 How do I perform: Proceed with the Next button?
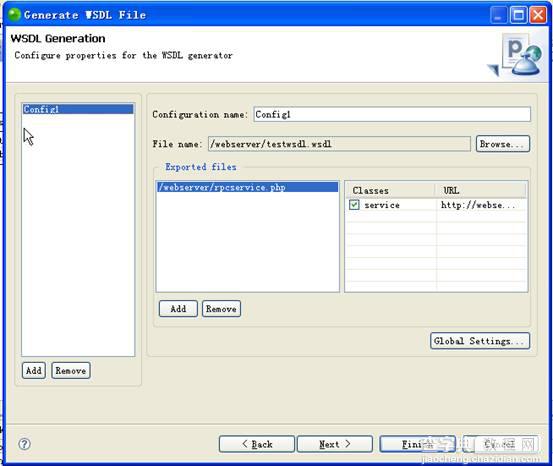[x=335, y=444]
